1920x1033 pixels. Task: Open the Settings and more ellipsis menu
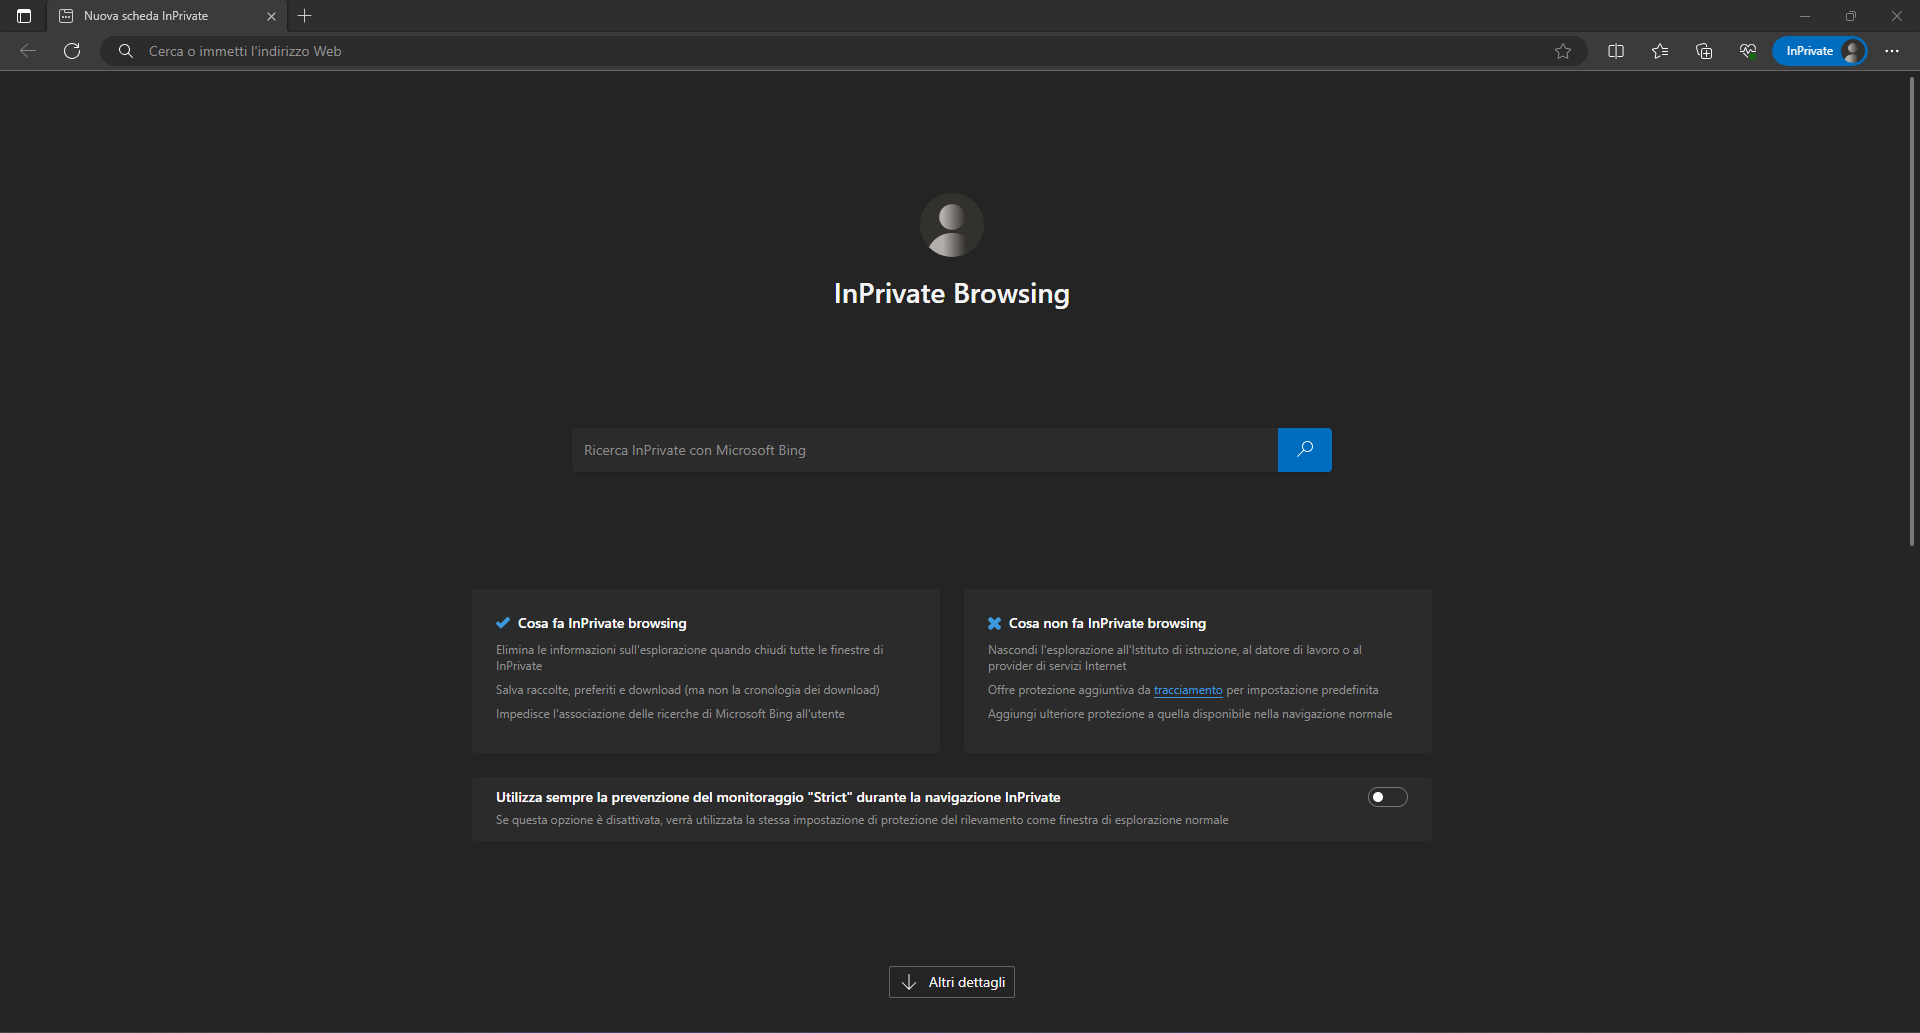point(1892,51)
